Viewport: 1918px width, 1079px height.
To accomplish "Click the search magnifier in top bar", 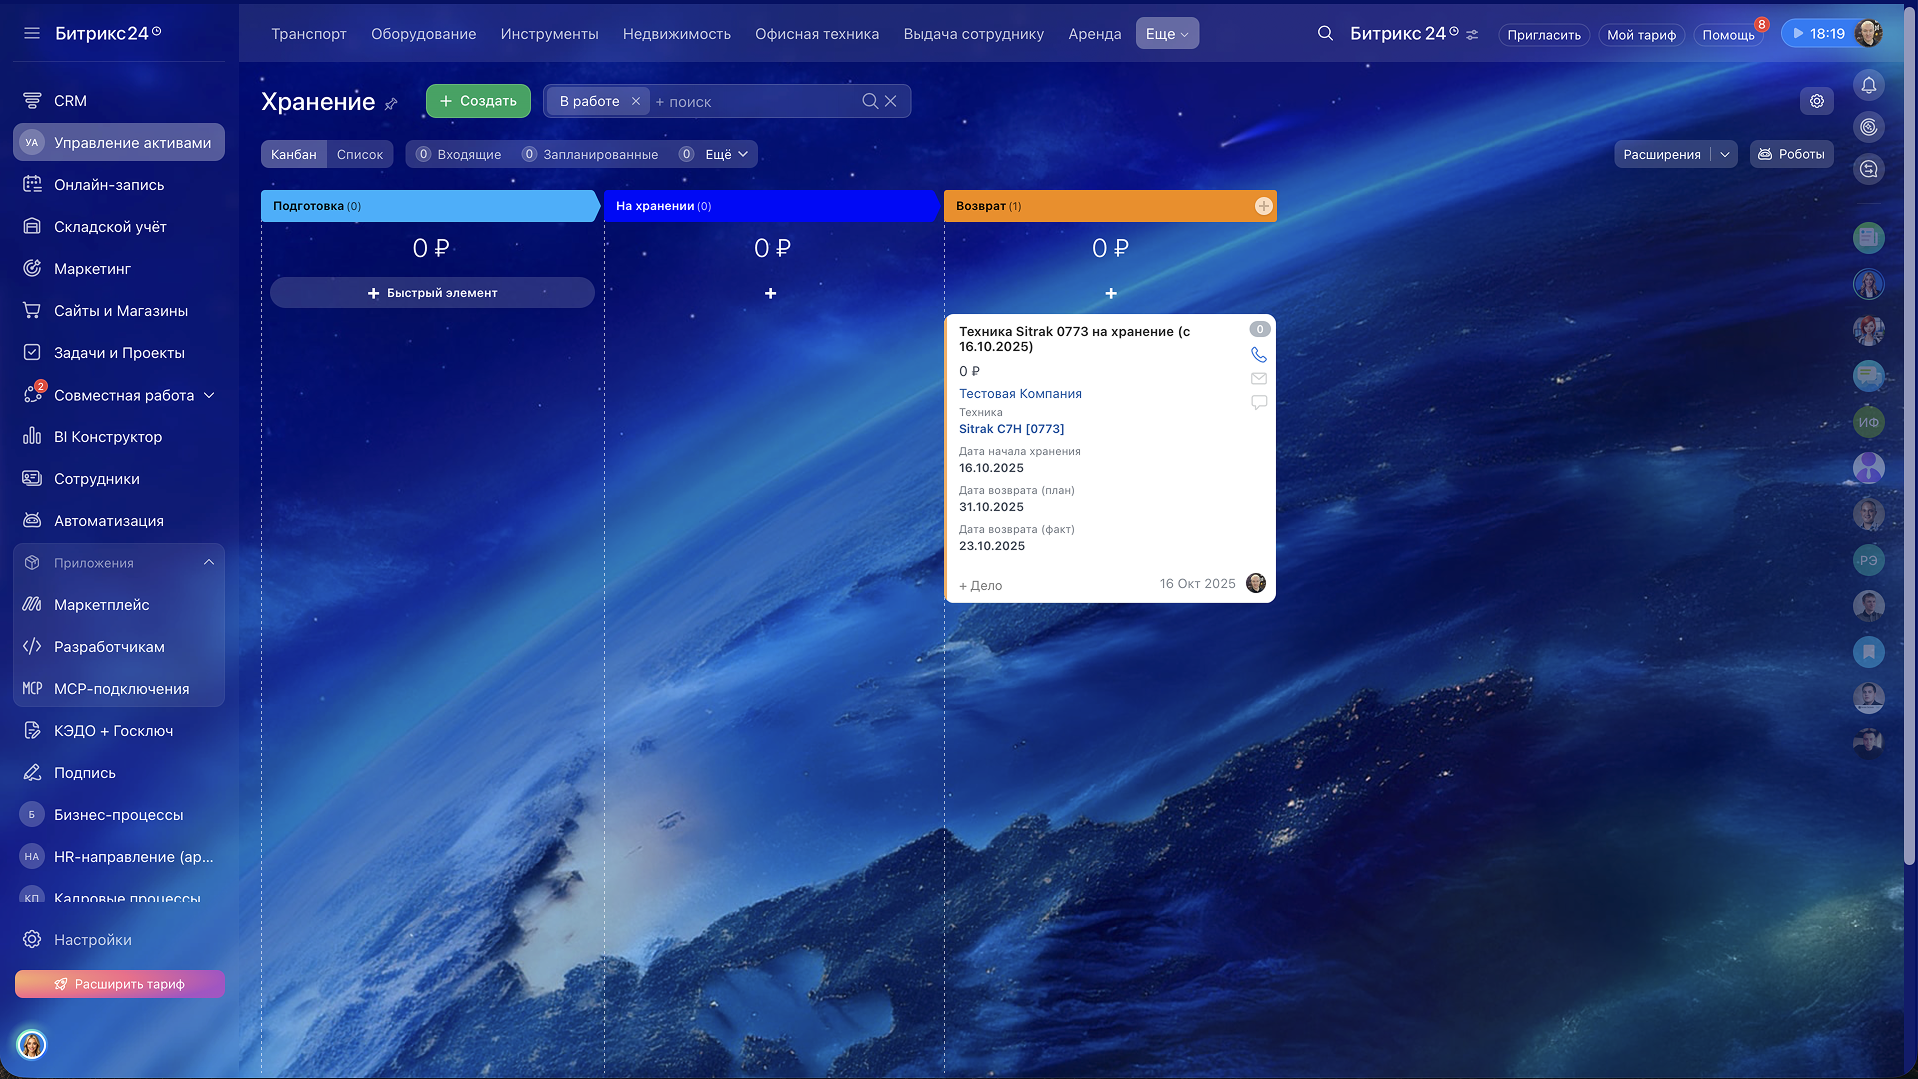I will tap(1325, 33).
